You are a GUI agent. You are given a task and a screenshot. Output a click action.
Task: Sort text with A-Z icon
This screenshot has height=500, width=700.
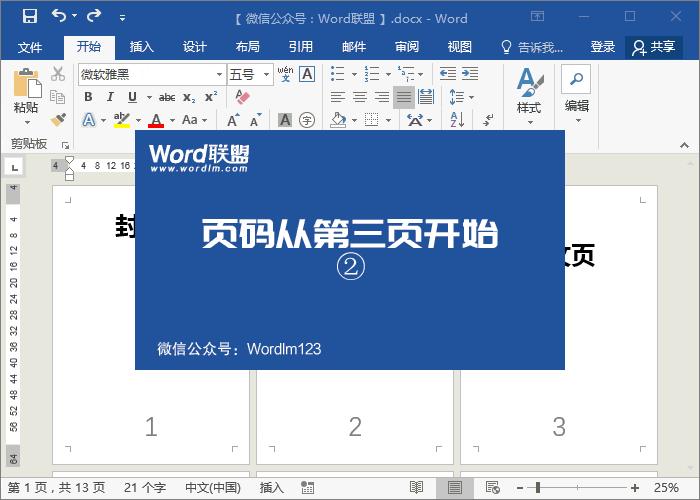(x=457, y=120)
